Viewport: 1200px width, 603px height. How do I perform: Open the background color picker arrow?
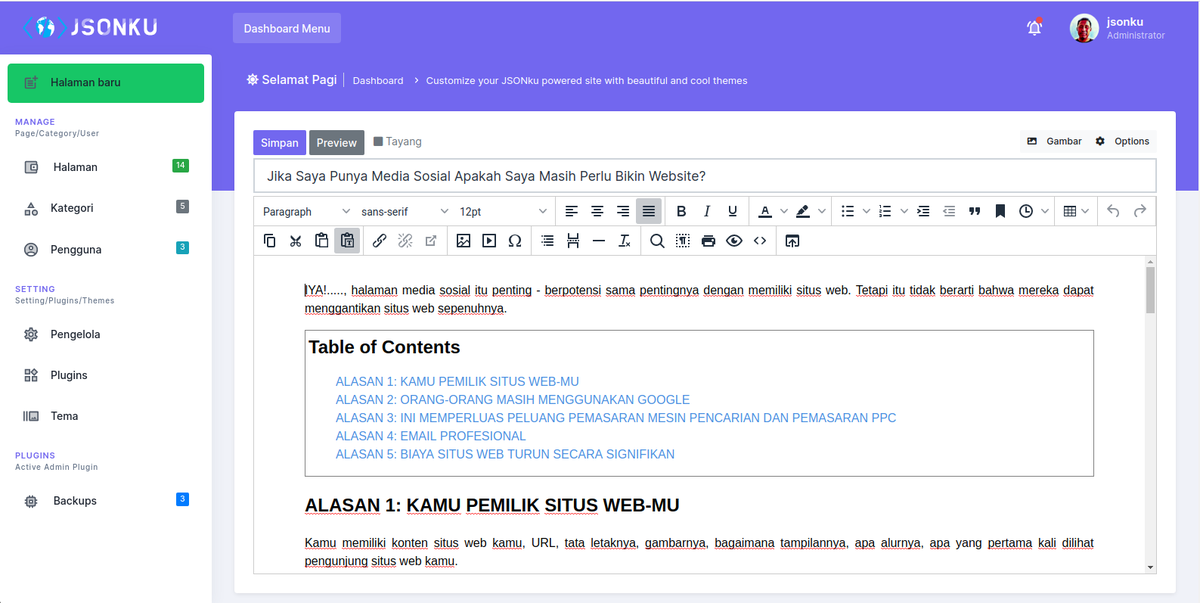pos(822,211)
